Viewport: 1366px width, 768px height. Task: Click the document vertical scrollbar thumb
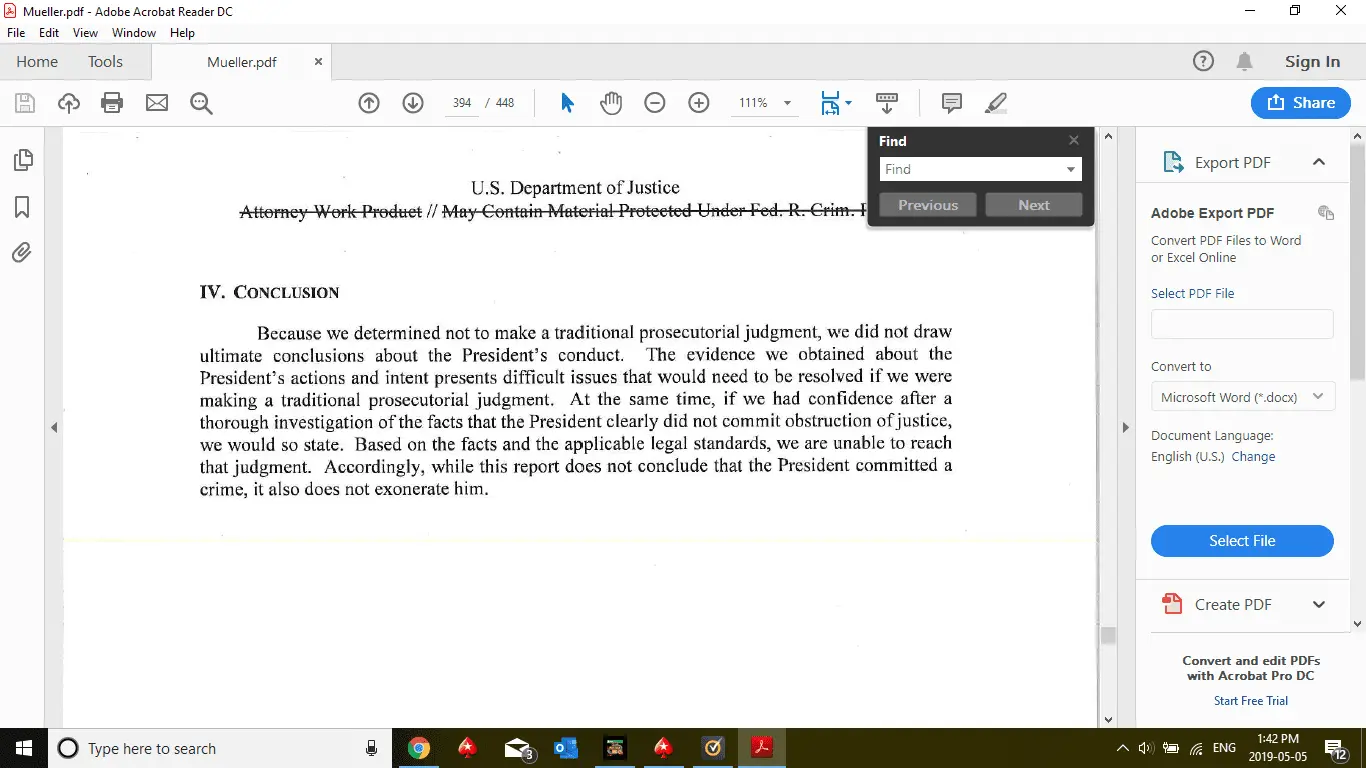coord(1108,636)
